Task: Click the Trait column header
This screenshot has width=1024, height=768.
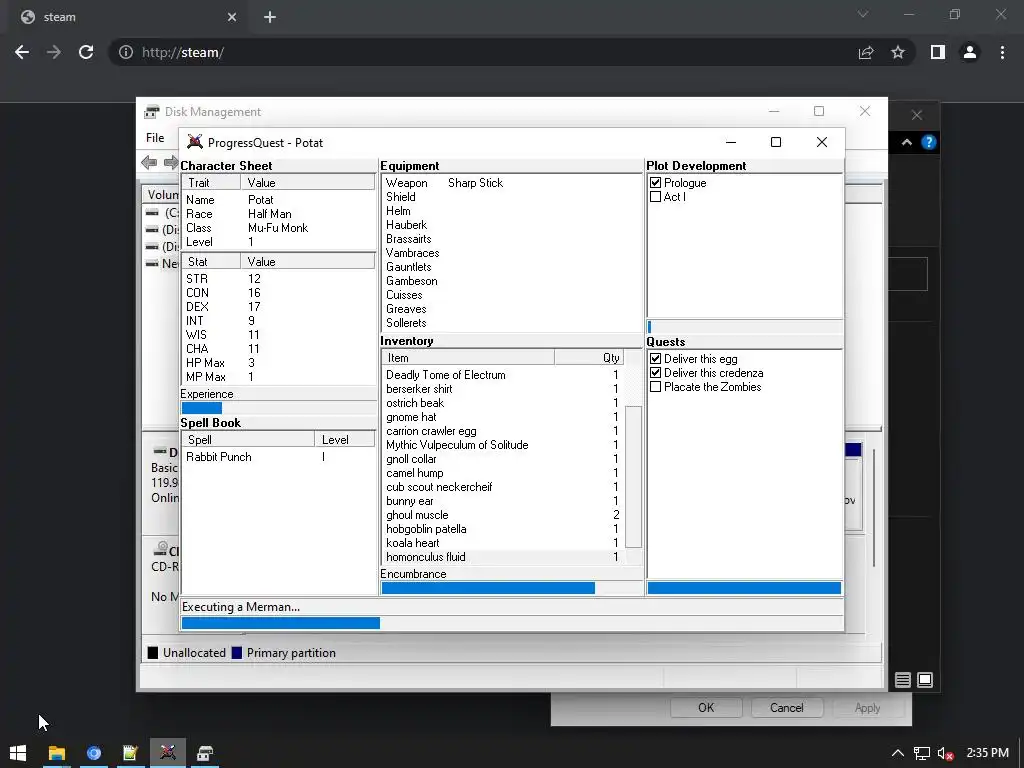Action: pos(211,183)
